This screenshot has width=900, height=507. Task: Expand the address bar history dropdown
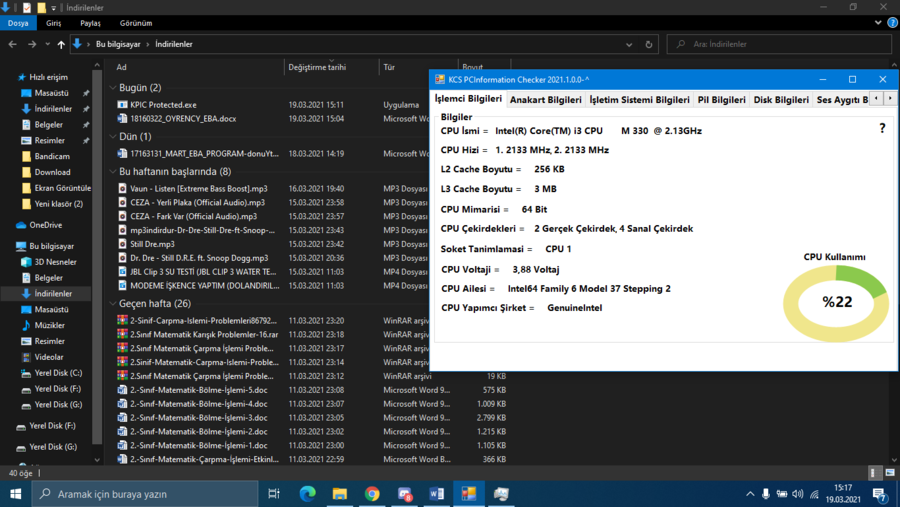628,45
